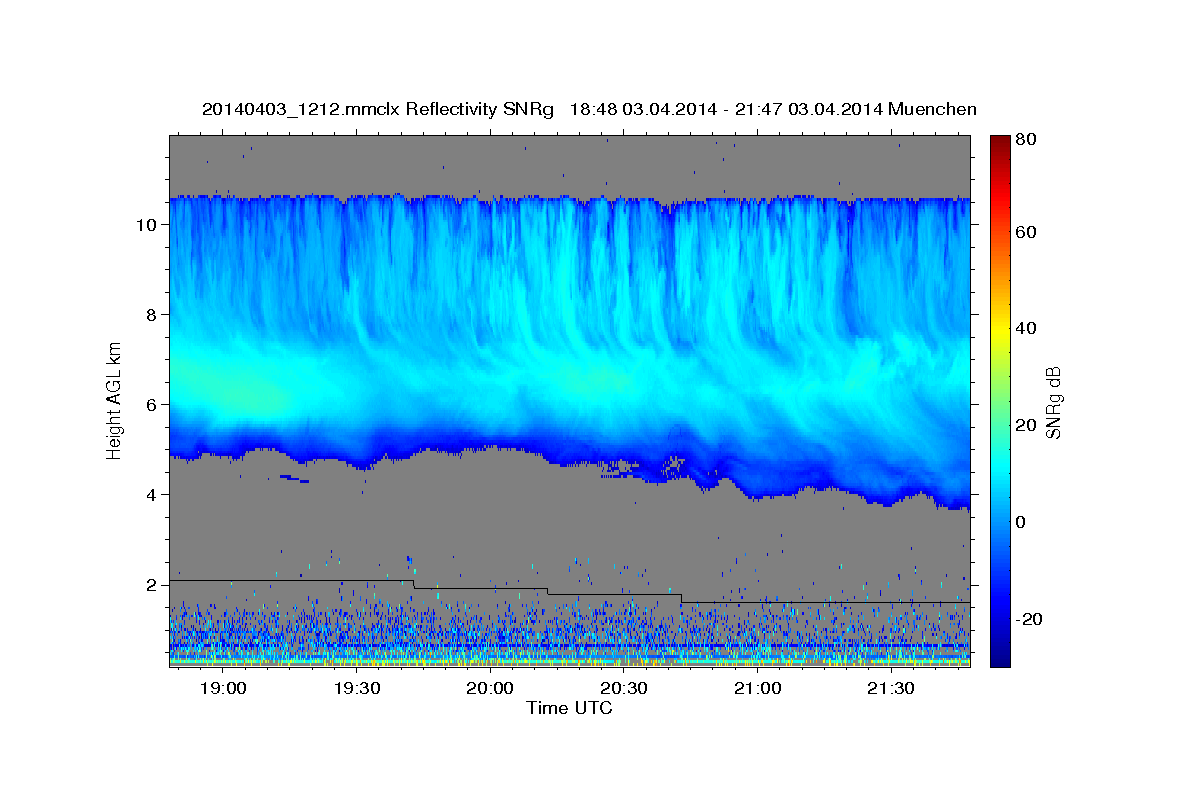Click the "Height AGL km" axis label
The image size is (1200, 800).
(114, 401)
